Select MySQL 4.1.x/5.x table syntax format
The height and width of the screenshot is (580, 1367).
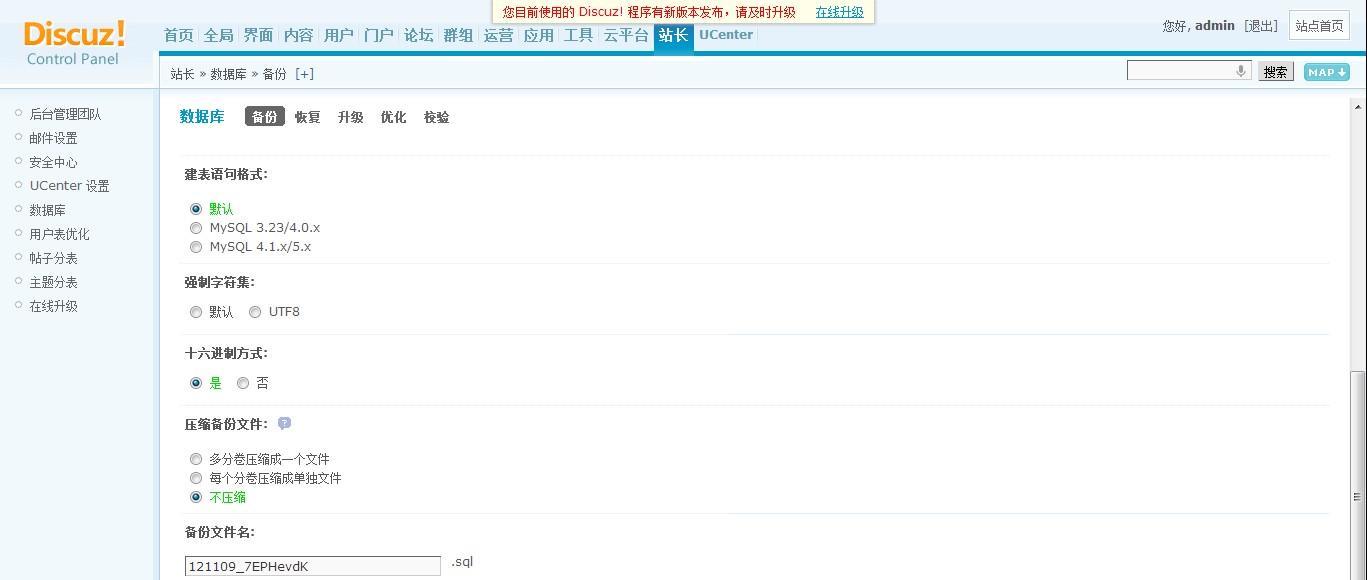pos(196,246)
